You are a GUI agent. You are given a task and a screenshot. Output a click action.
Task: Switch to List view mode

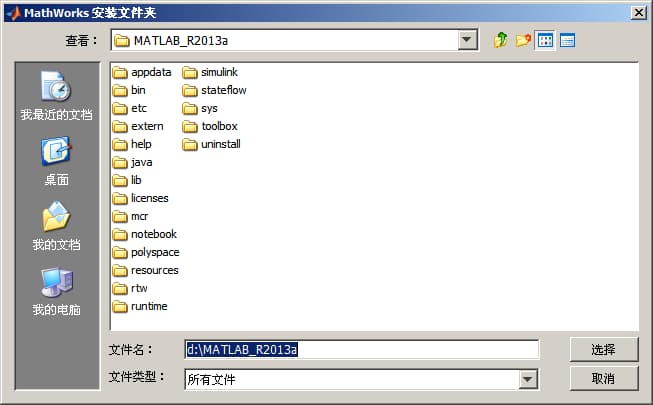pos(545,40)
